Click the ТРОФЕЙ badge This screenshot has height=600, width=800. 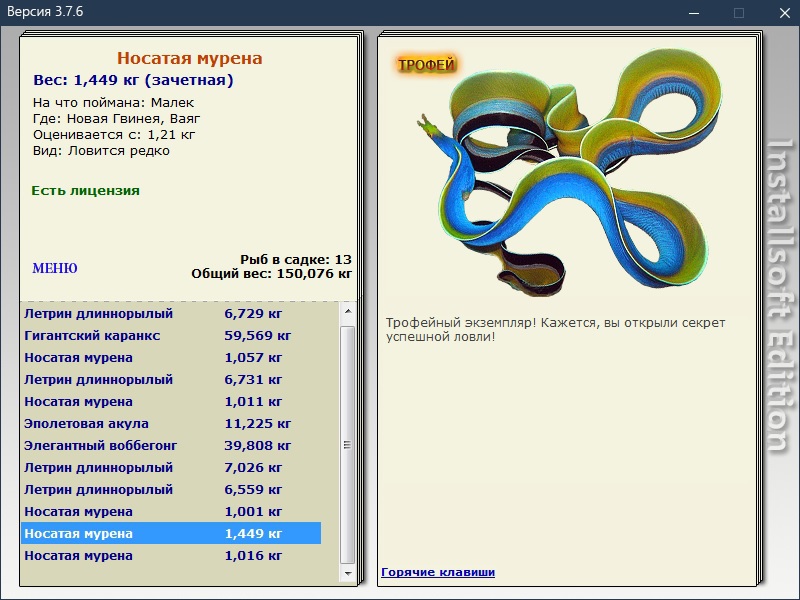(426, 65)
